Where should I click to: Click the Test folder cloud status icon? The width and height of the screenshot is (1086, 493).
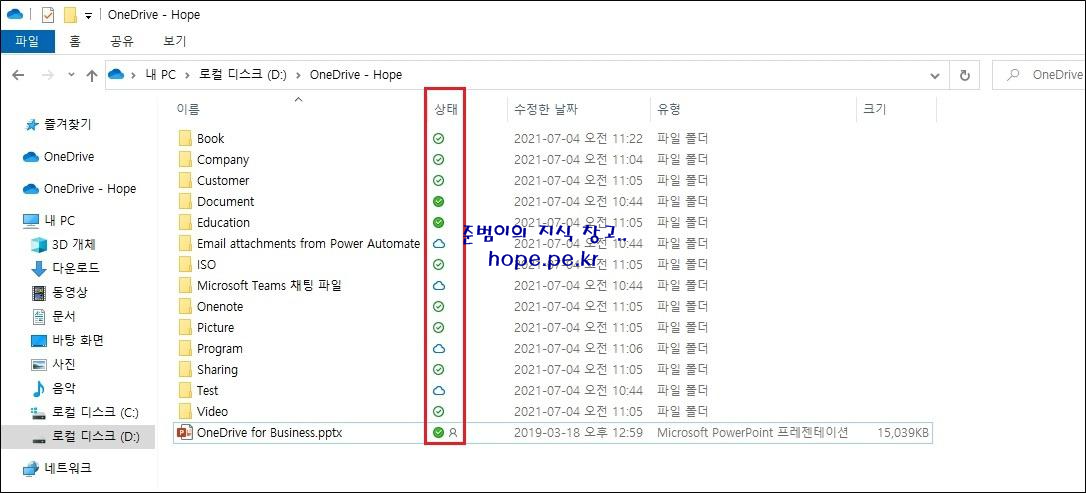(438, 391)
